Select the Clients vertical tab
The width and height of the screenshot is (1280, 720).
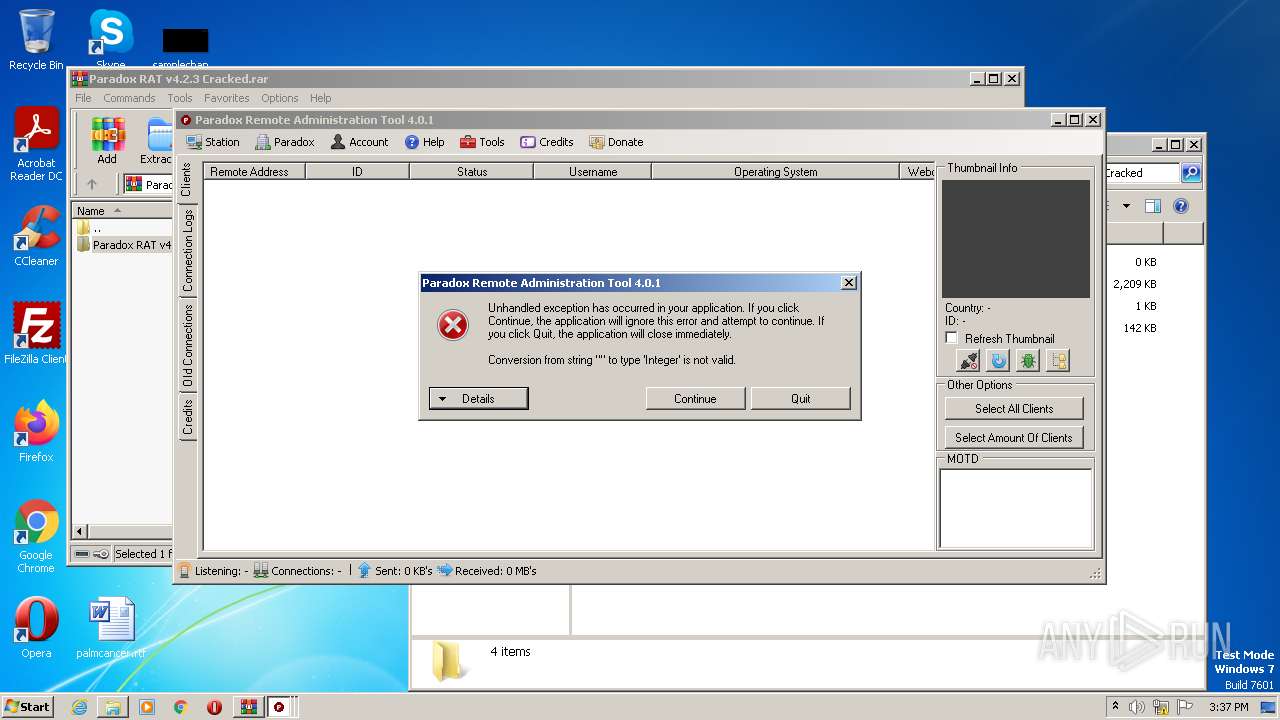(187, 180)
